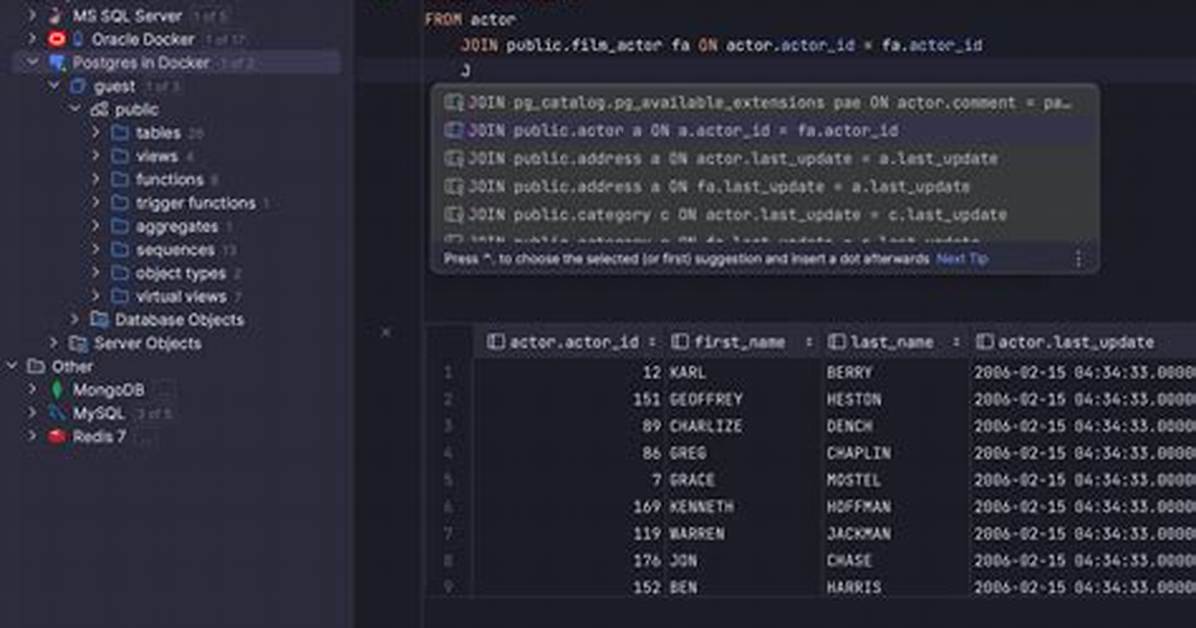
Task: Click the Server Objects folder icon
Action: (78, 343)
